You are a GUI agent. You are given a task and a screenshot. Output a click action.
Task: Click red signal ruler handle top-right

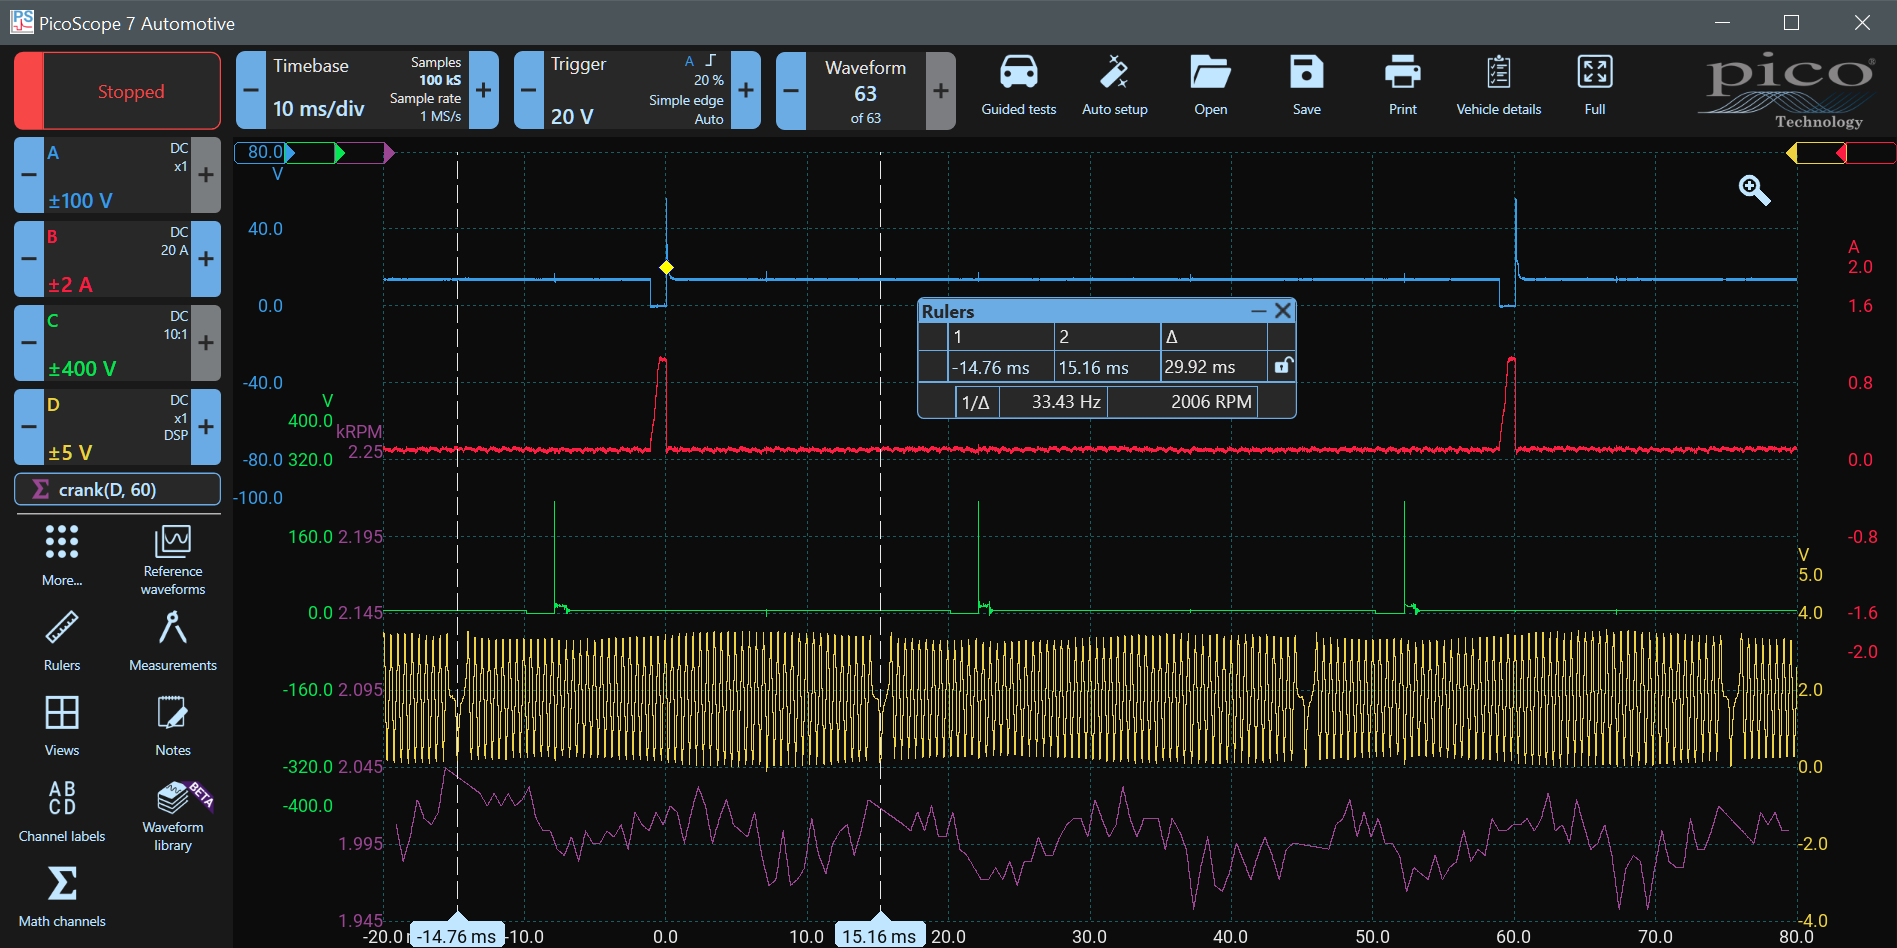pyautogui.click(x=1841, y=152)
